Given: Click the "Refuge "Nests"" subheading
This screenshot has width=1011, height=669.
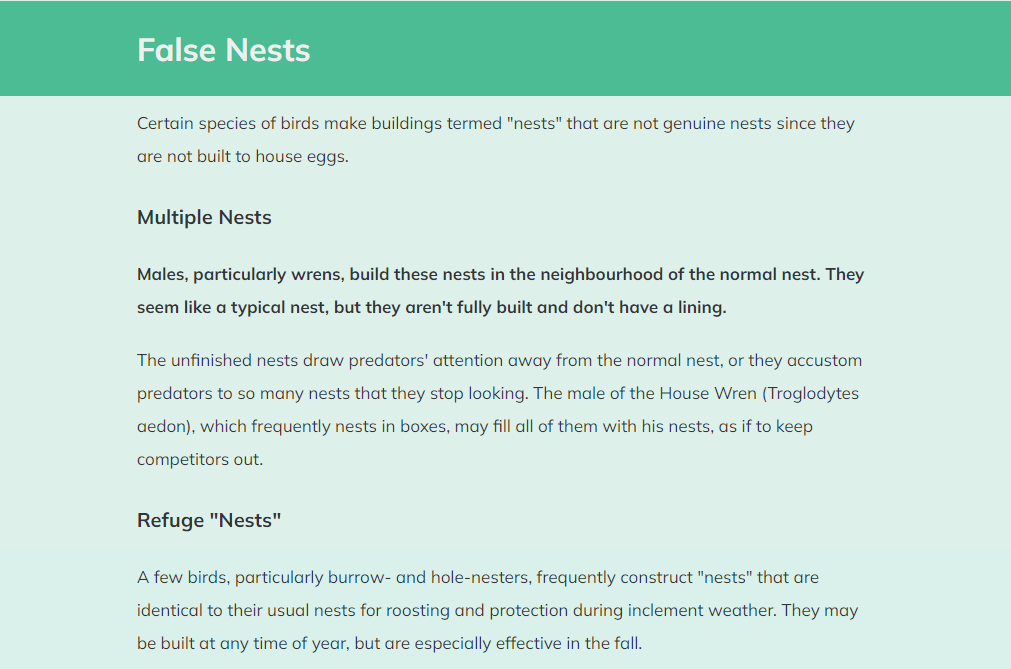Looking at the screenshot, I should tap(209, 521).
